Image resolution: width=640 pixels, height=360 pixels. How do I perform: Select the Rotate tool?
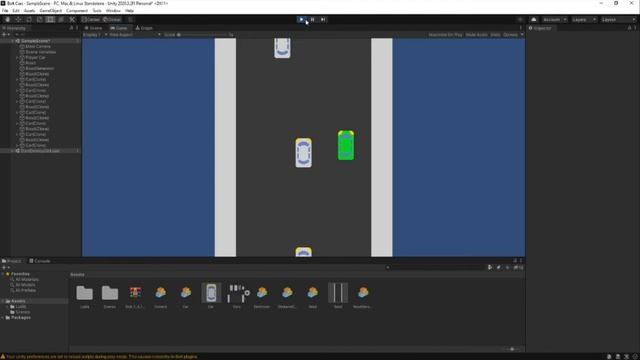point(29,19)
